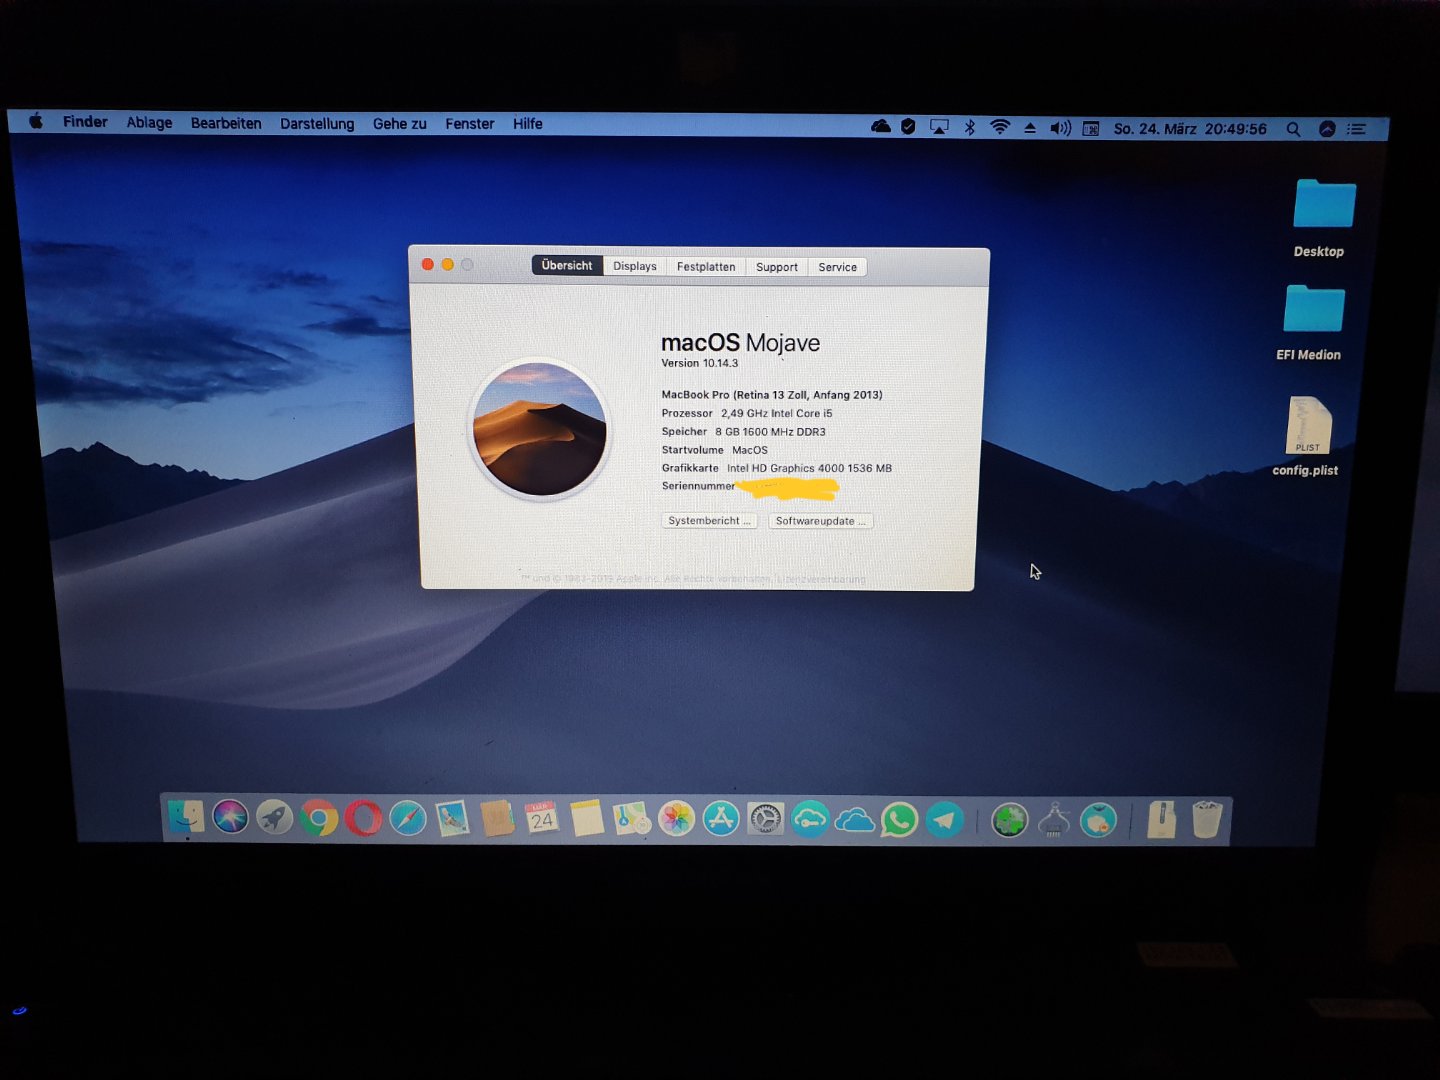The height and width of the screenshot is (1080, 1440).
Task: Launch Safari from the Dock
Action: (408, 818)
